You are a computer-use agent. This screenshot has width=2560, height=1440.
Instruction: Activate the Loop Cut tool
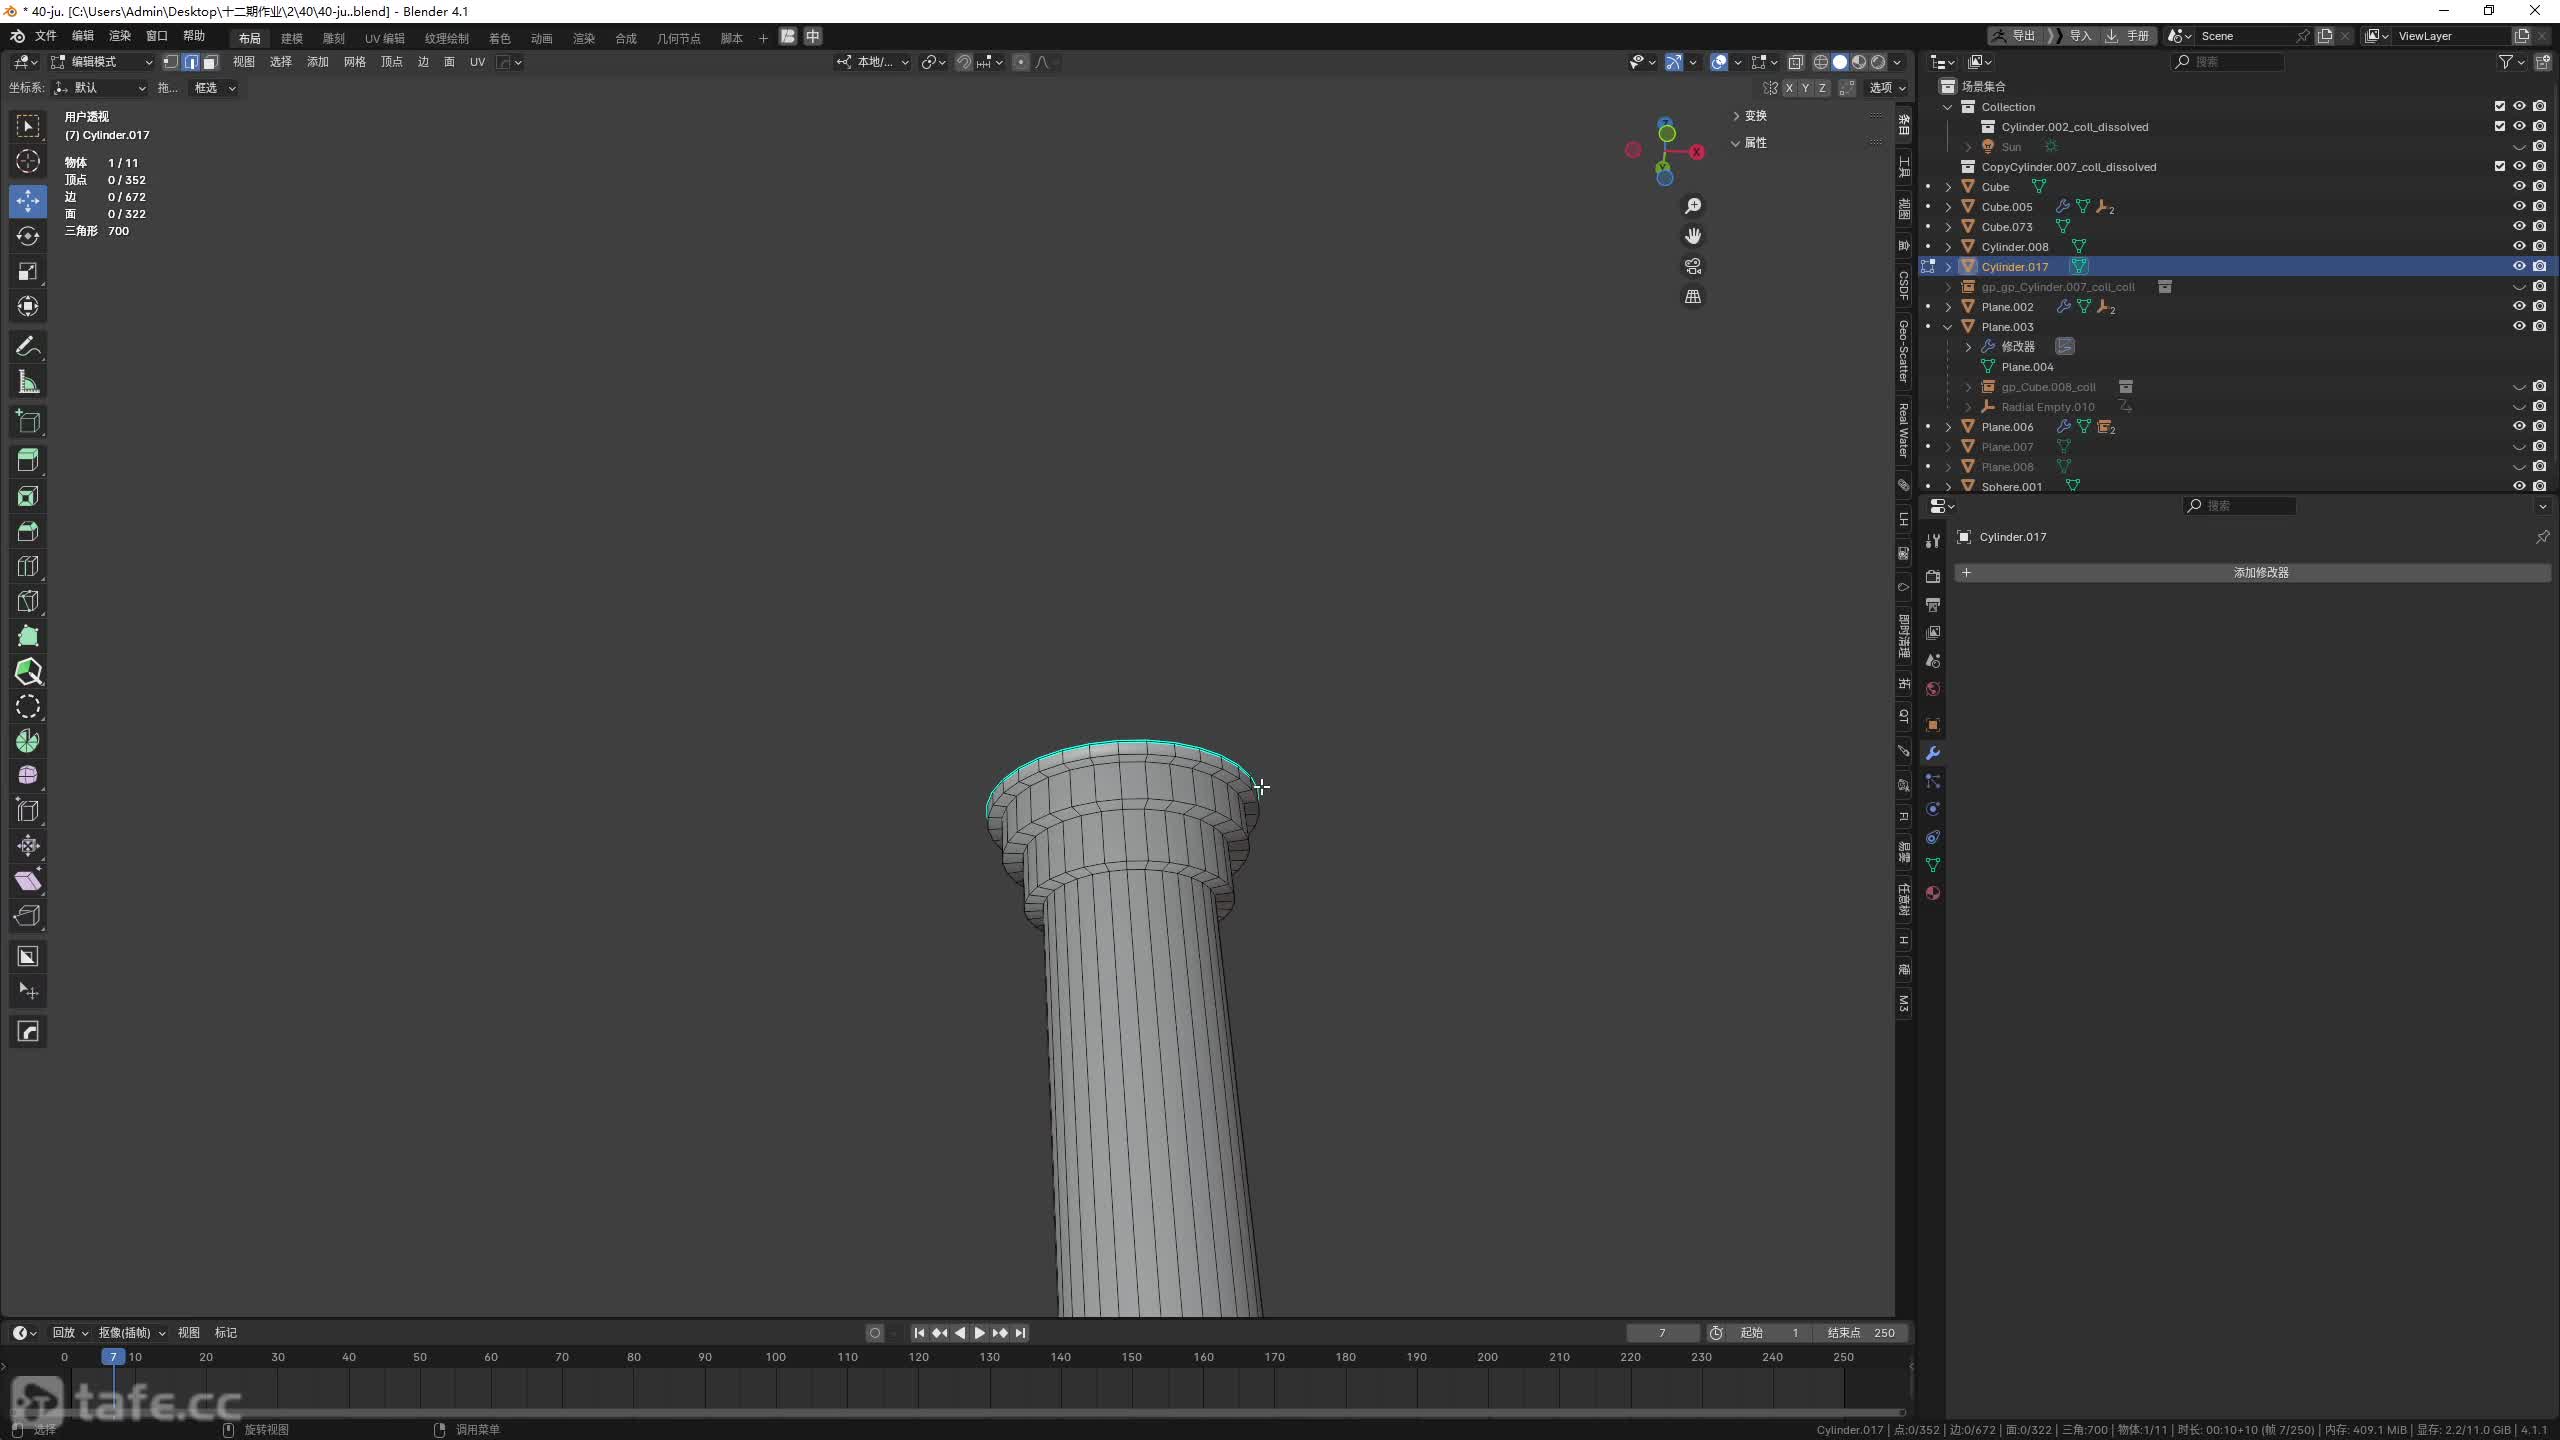[28, 566]
